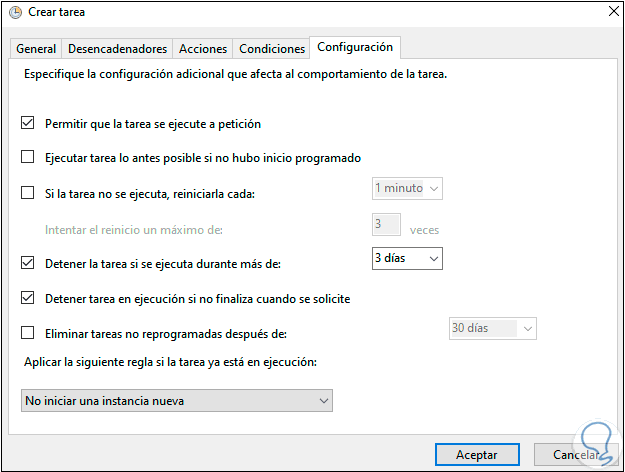
Task: Open the Desencadenadores tab
Action: (x=118, y=48)
